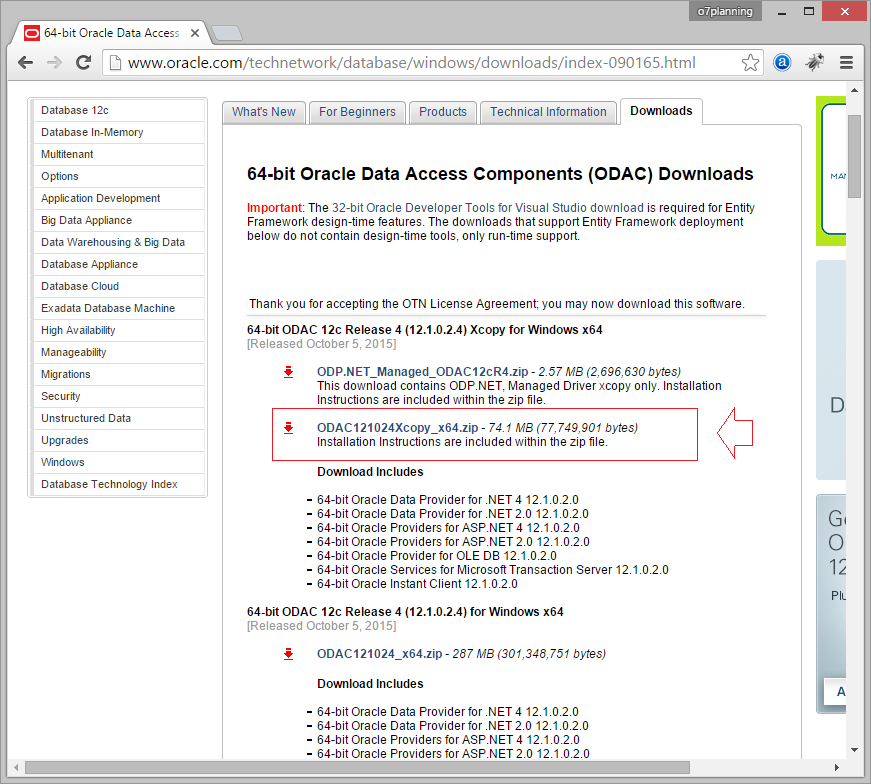Open a new browser tab
Screen dimensions: 871x784
coord(227,33)
